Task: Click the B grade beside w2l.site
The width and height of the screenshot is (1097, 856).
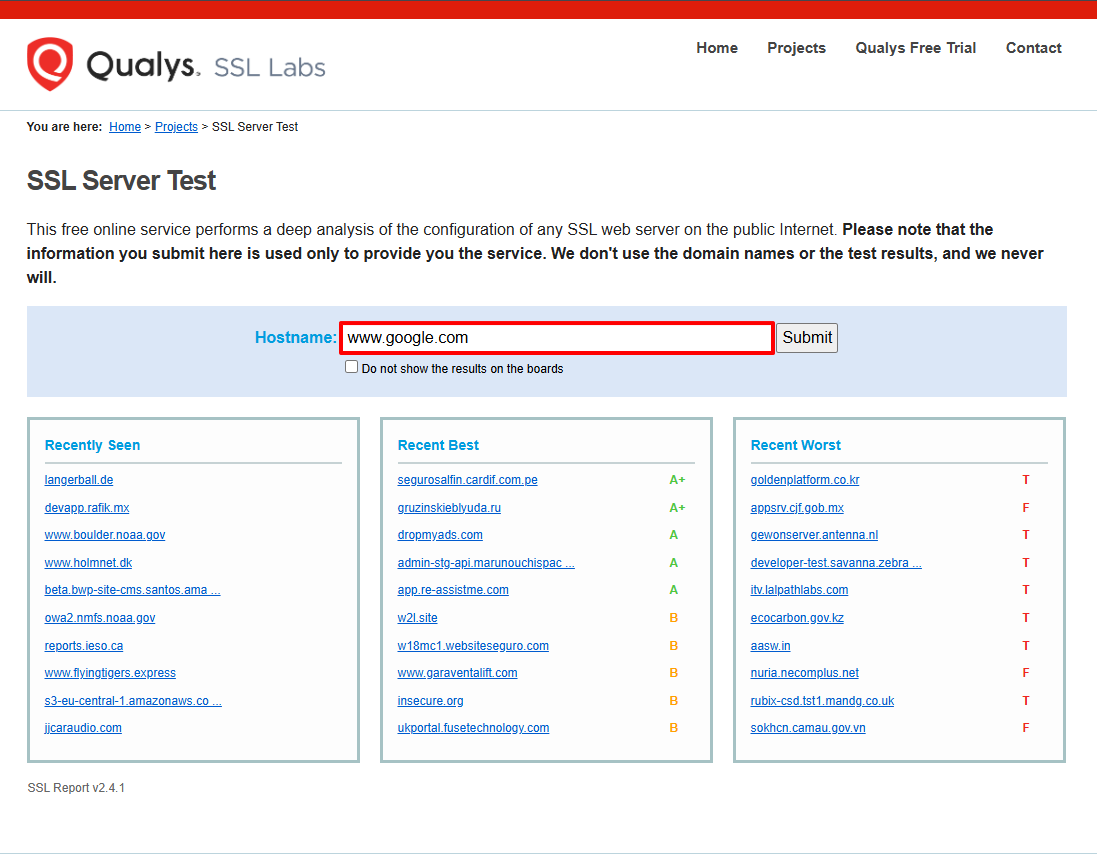Action: [673, 618]
